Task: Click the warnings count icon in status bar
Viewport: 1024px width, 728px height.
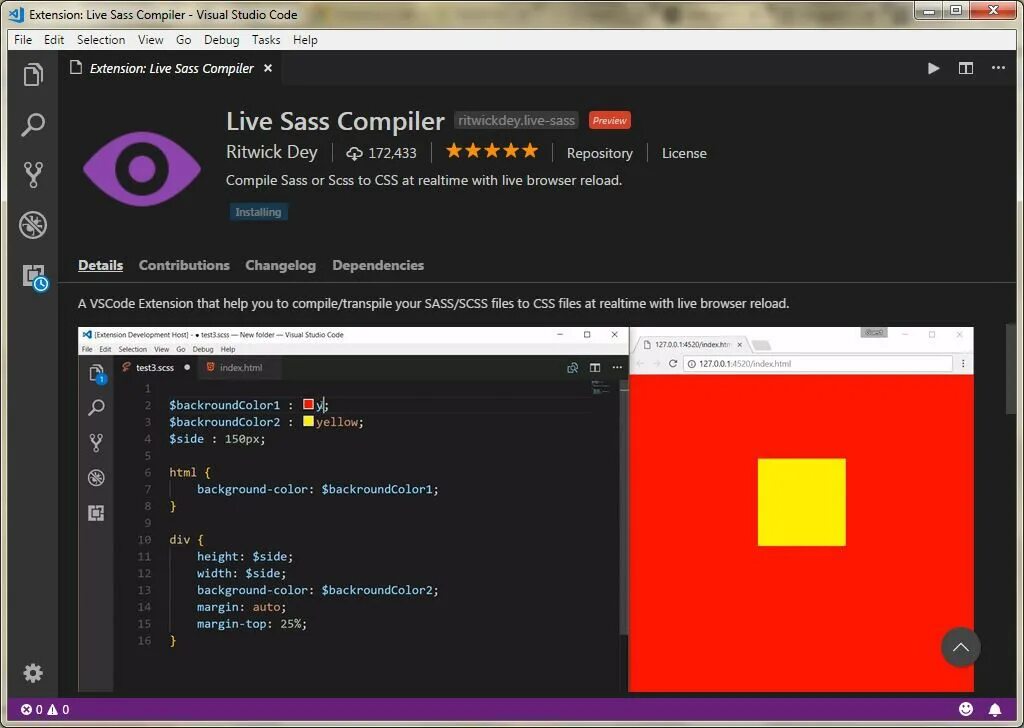Action: pos(52,709)
